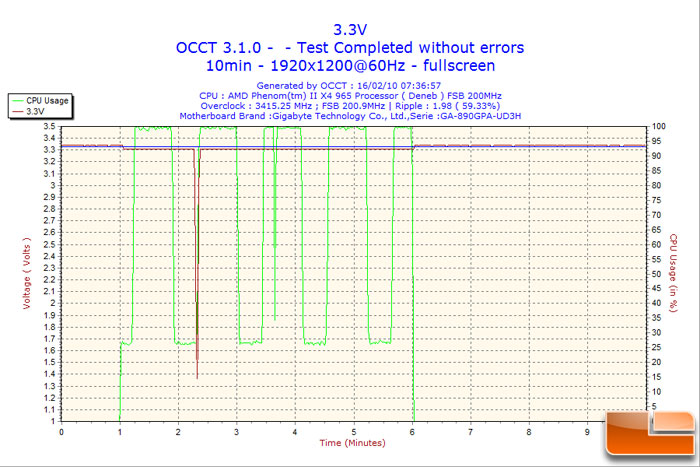This screenshot has height=467, width=700.
Task: Pick the green line swatch in the legend
Action: point(17,101)
